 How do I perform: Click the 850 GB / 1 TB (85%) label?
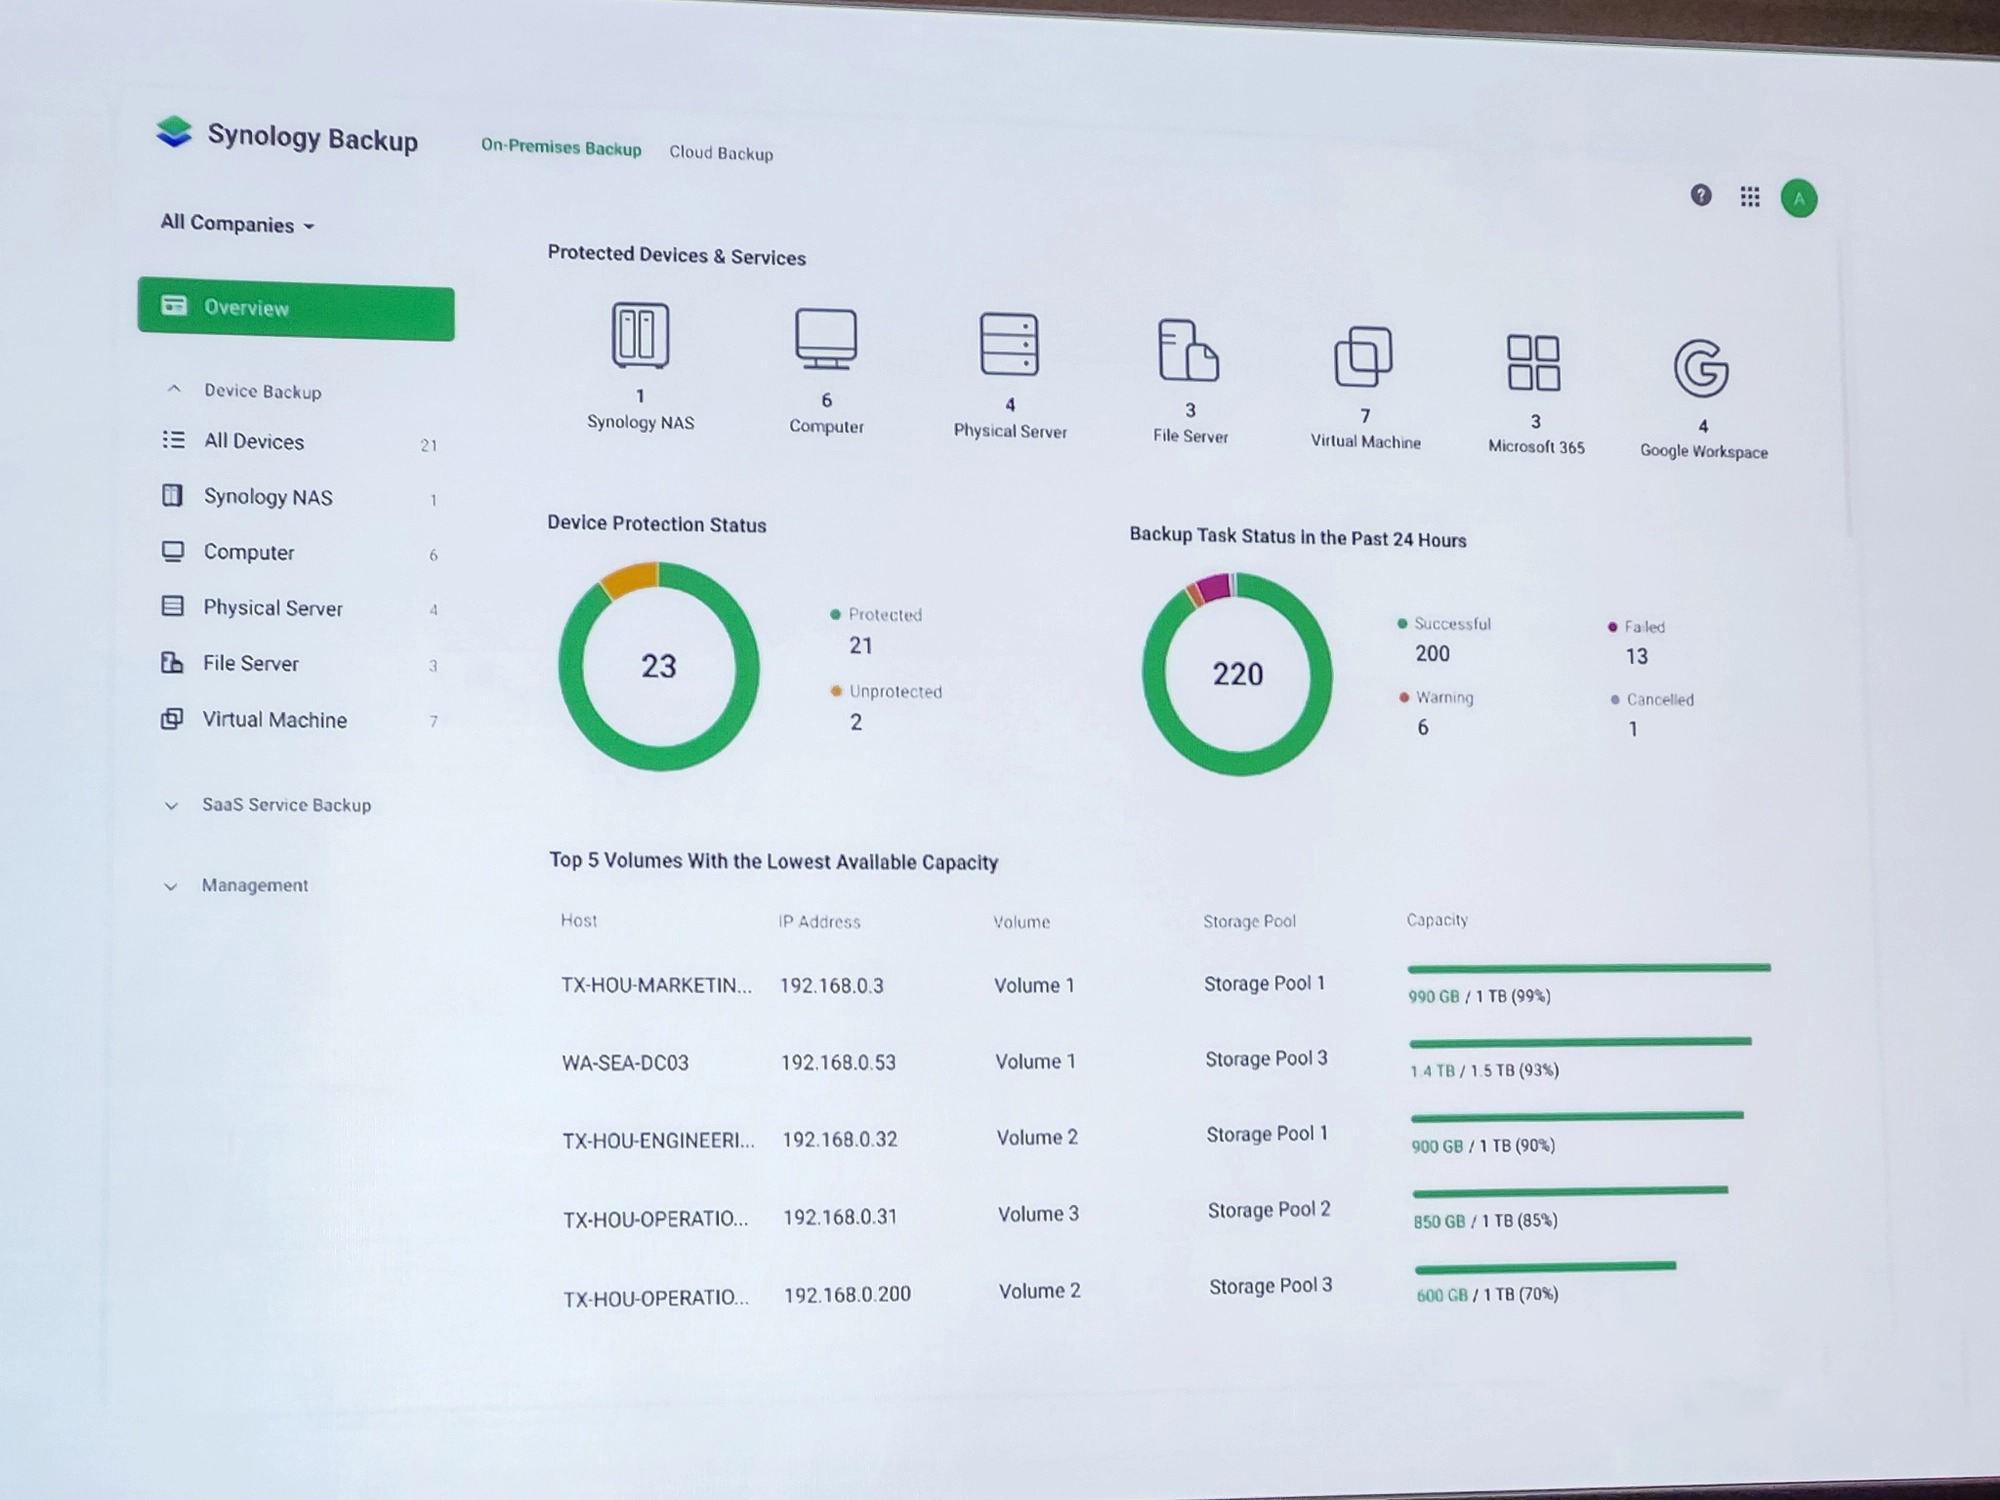click(1485, 1221)
